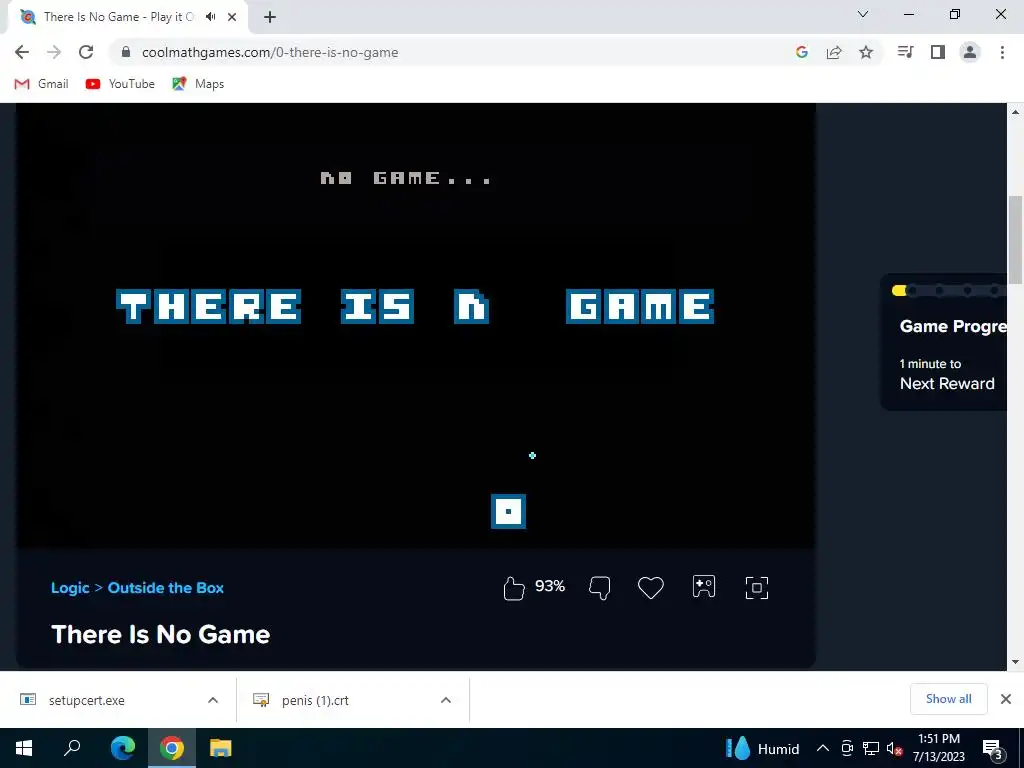The image size is (1024, 768).
Task: Open the Google icon in address bar
Action: coord(802,52)
